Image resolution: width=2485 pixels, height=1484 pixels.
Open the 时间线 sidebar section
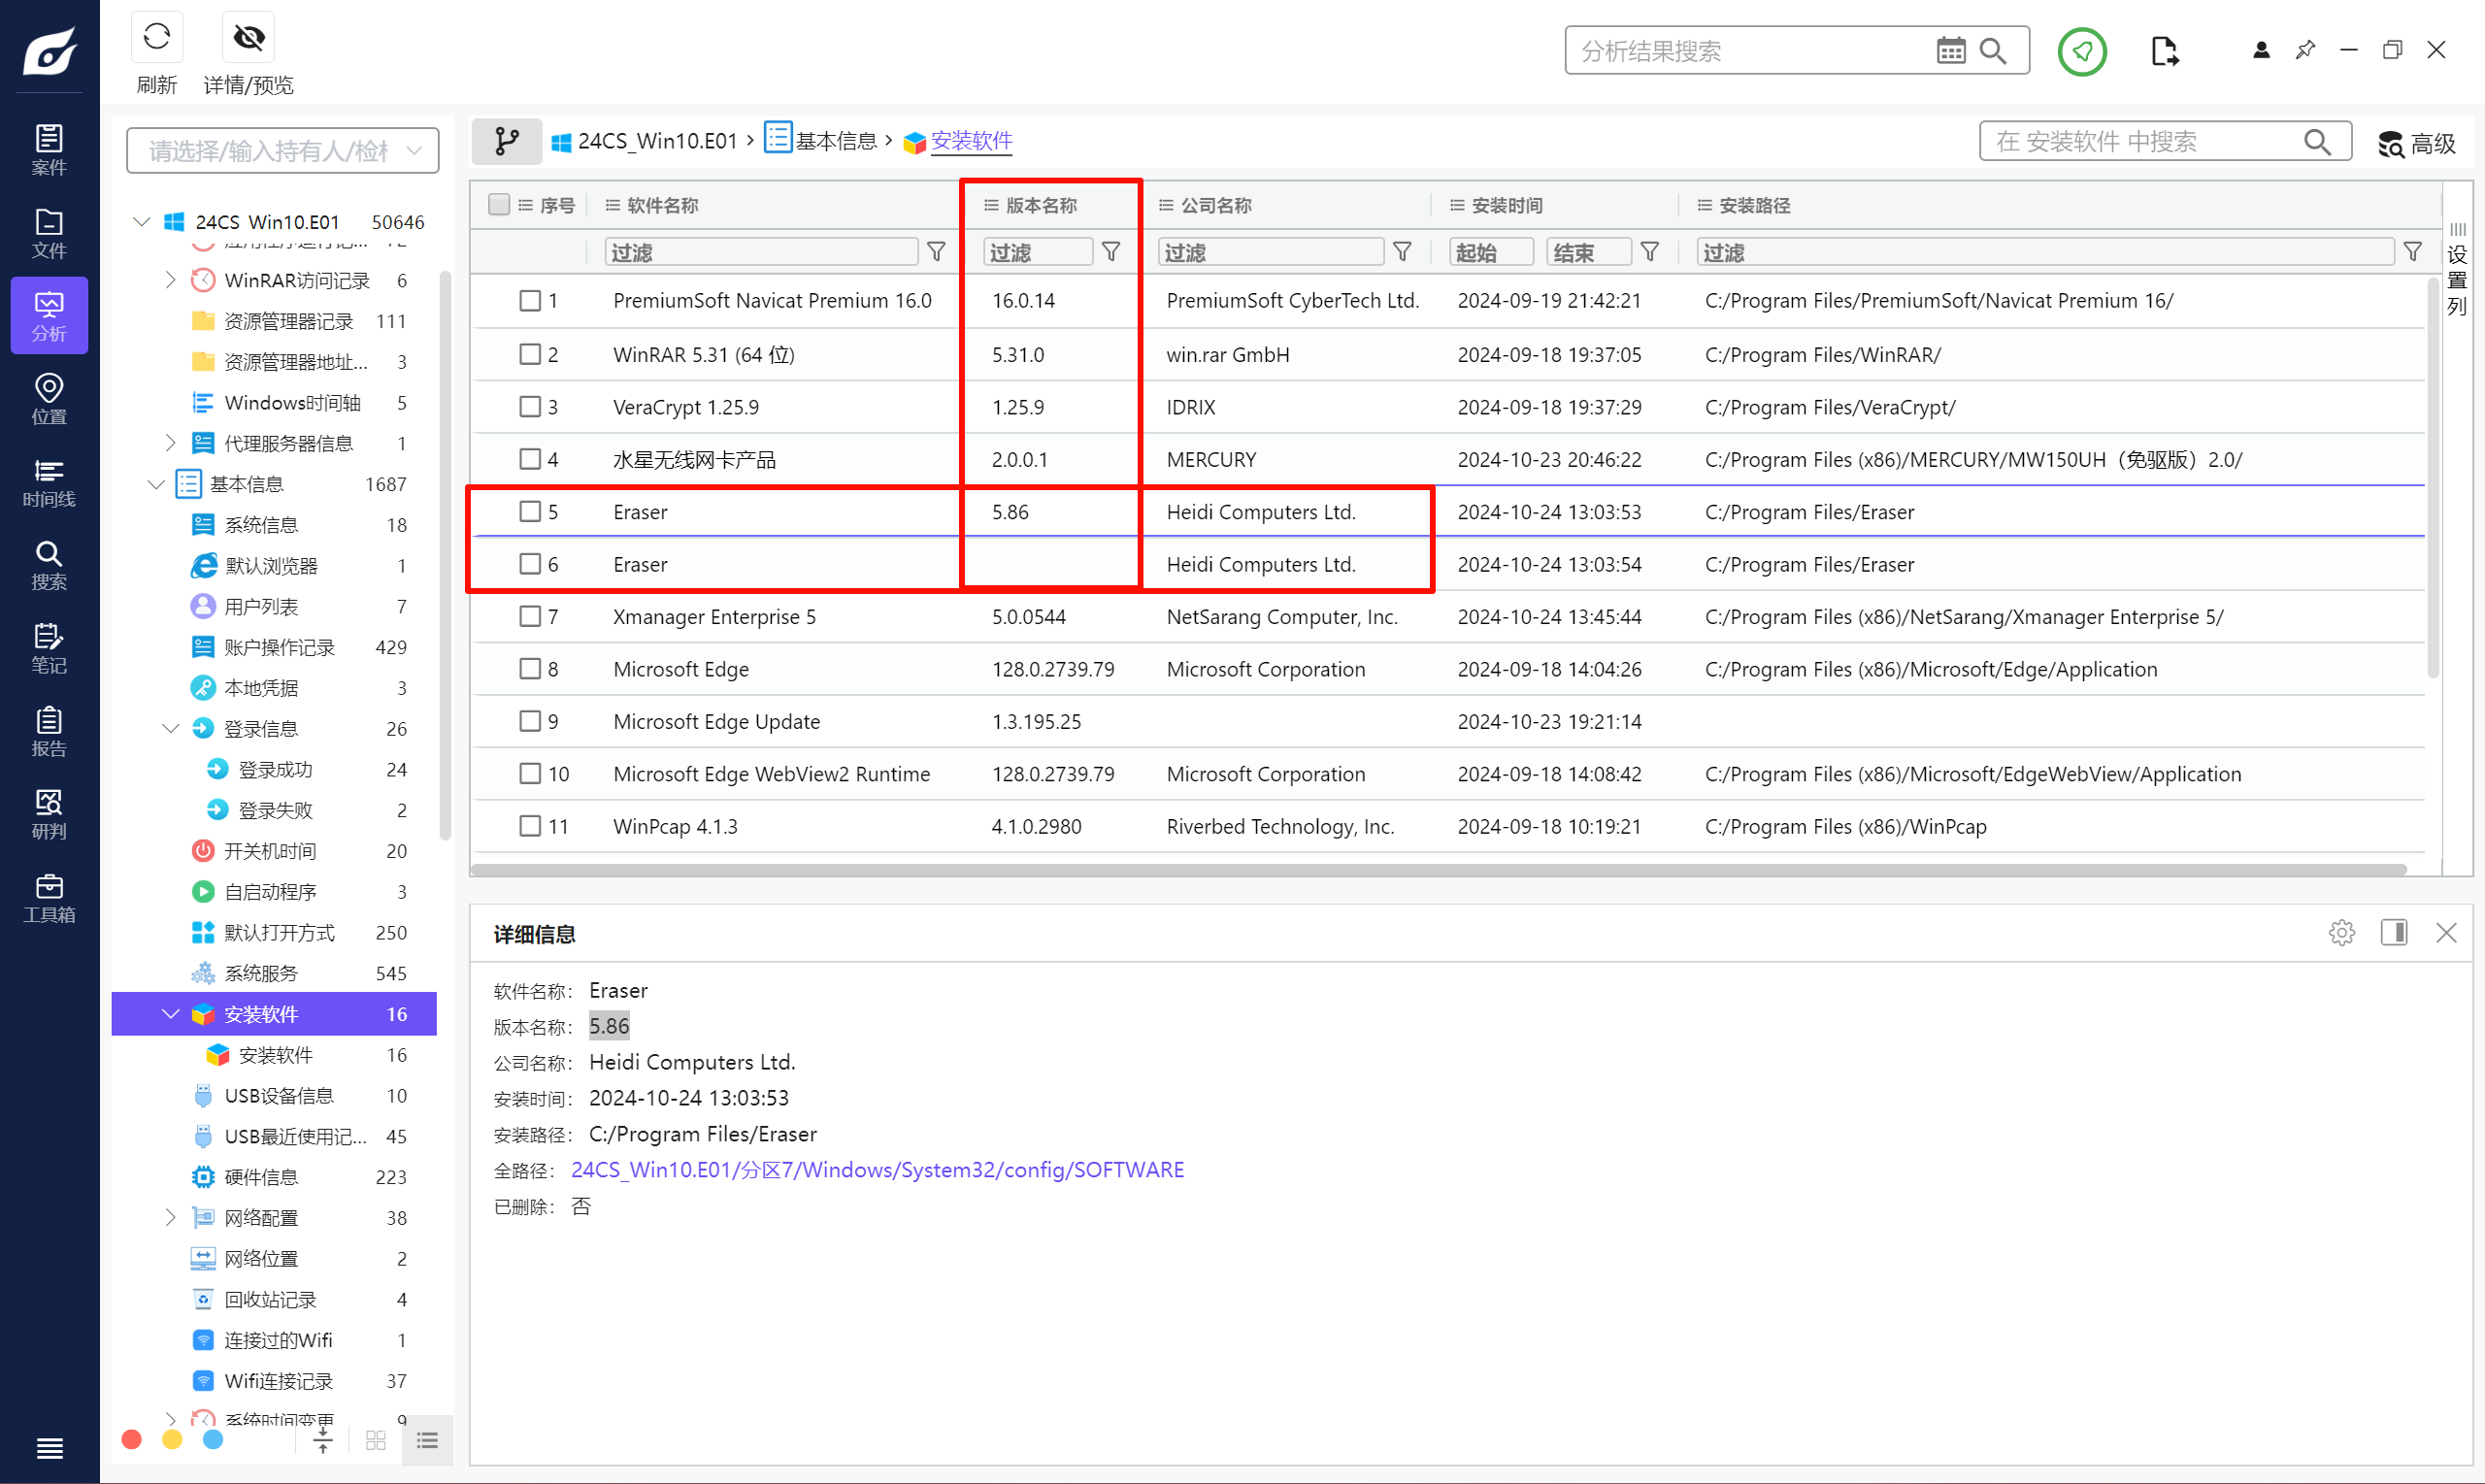tap(49, 482)
